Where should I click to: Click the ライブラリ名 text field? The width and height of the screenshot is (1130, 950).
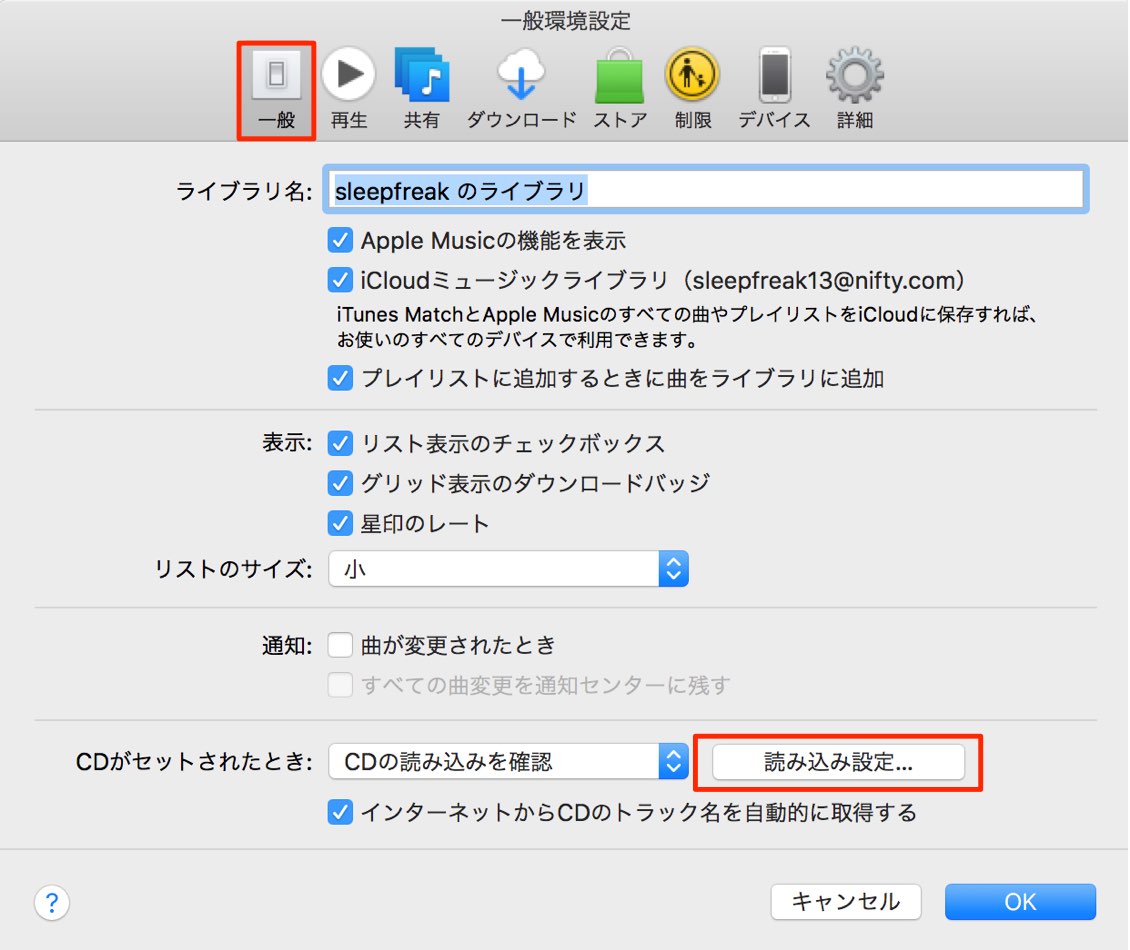pos(706,190)
